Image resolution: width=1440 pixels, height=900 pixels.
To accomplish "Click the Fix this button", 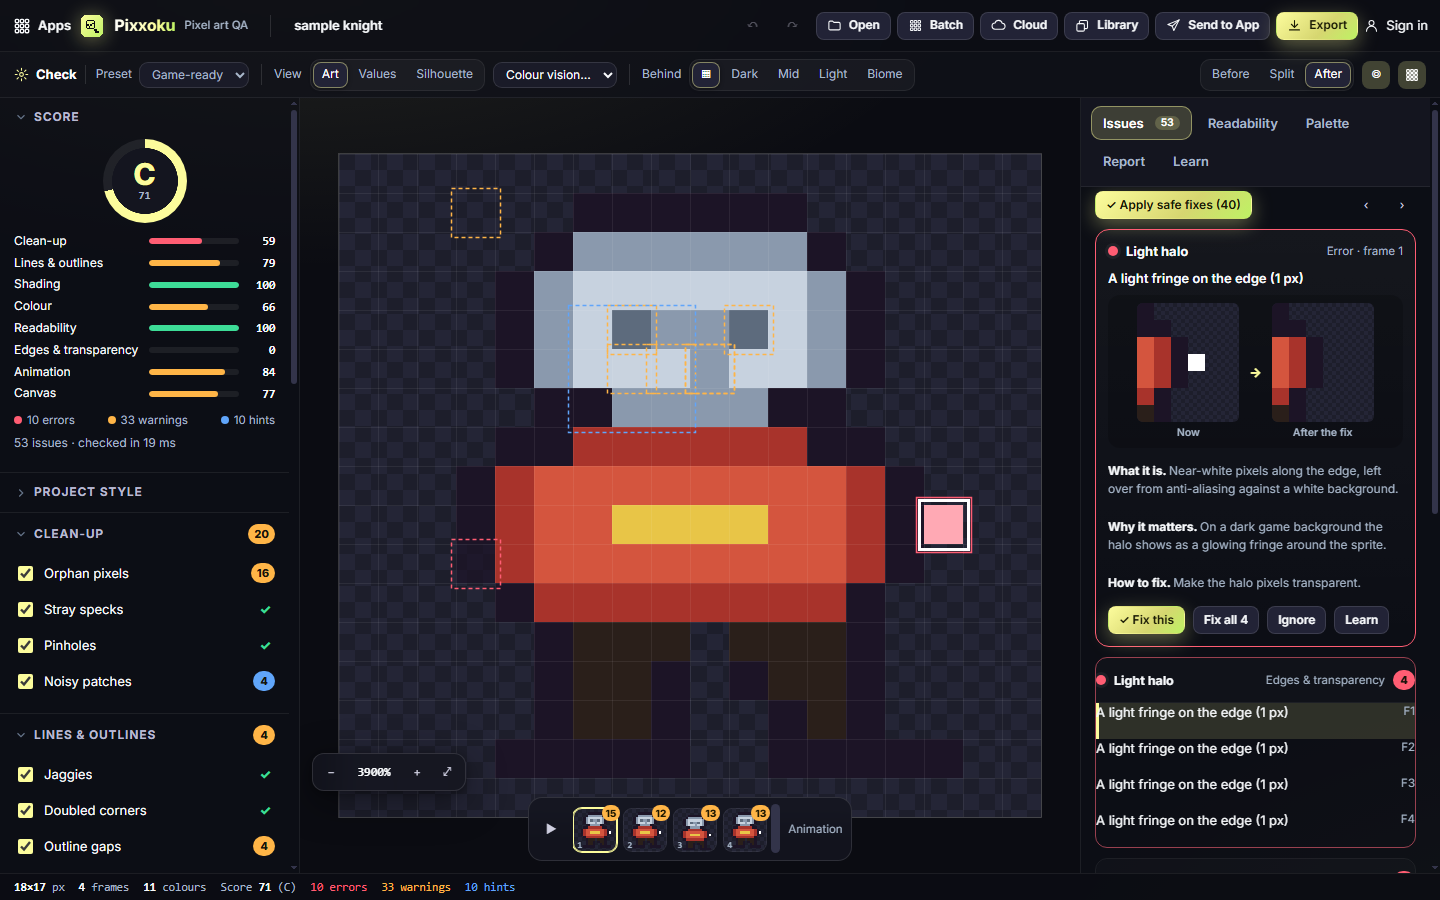I will click(1146, 620).
